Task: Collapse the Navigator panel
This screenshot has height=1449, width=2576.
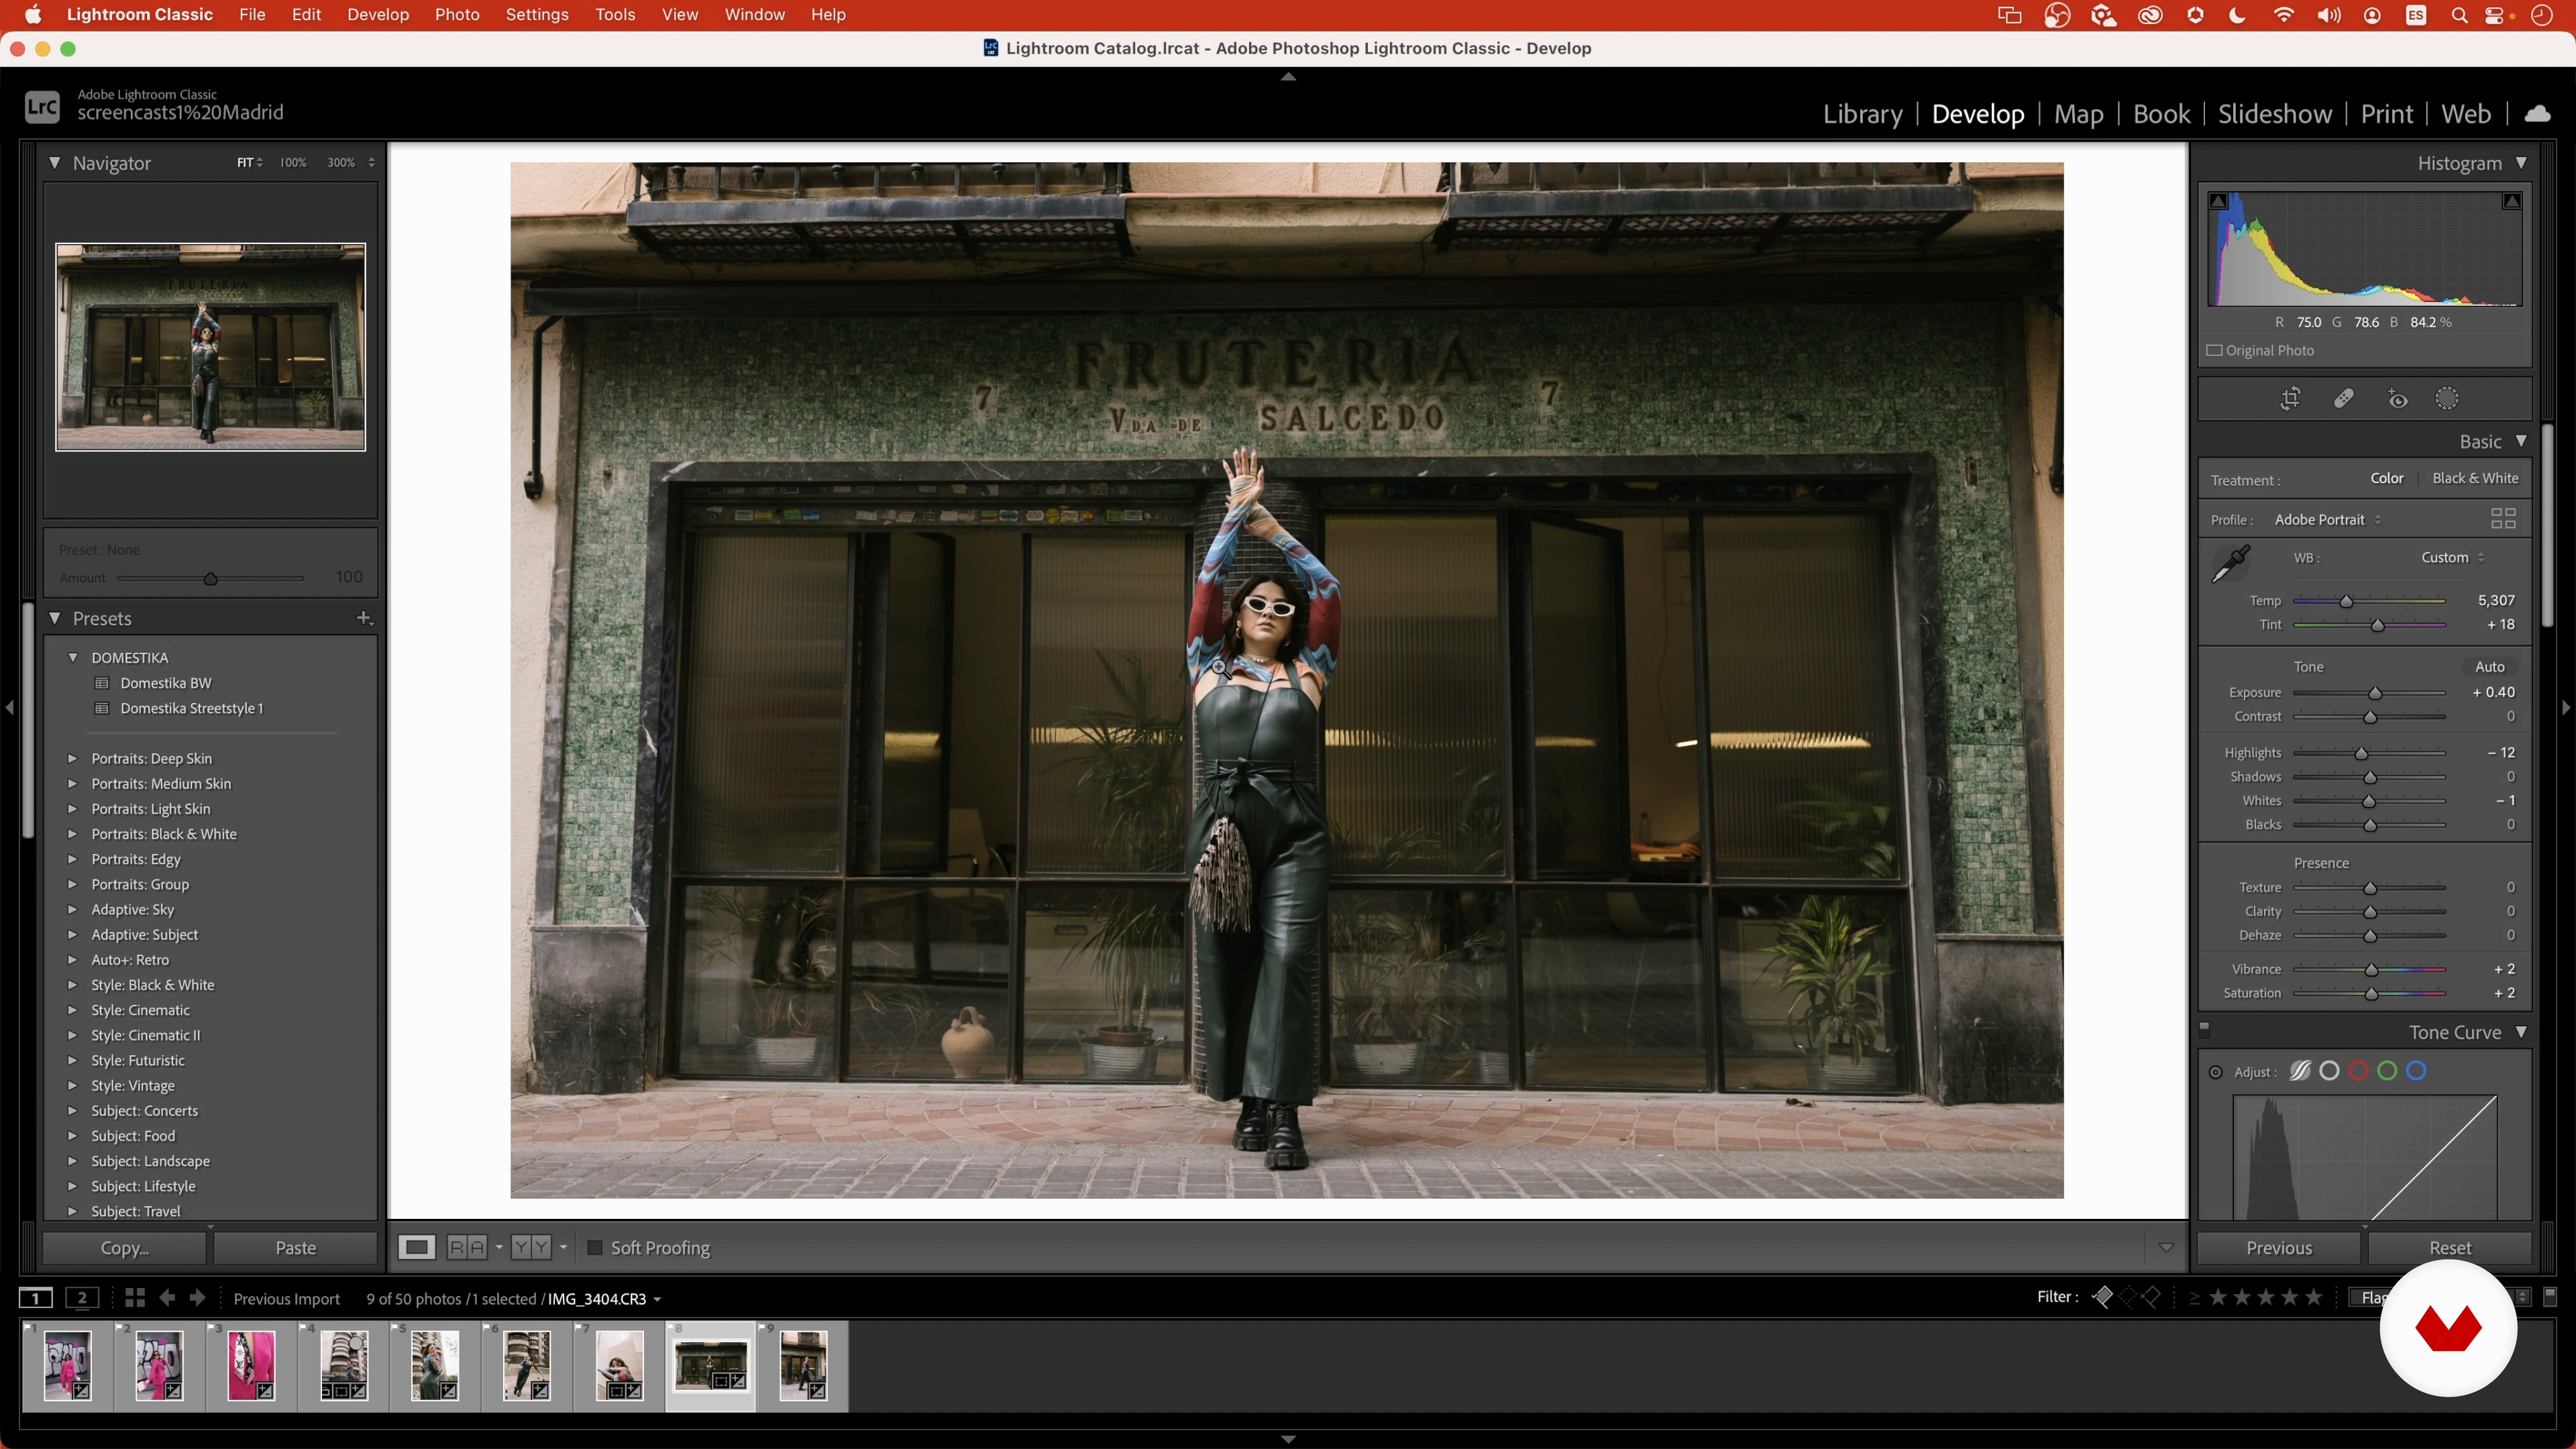Action: pyautogui.click(x=54, y=162)
